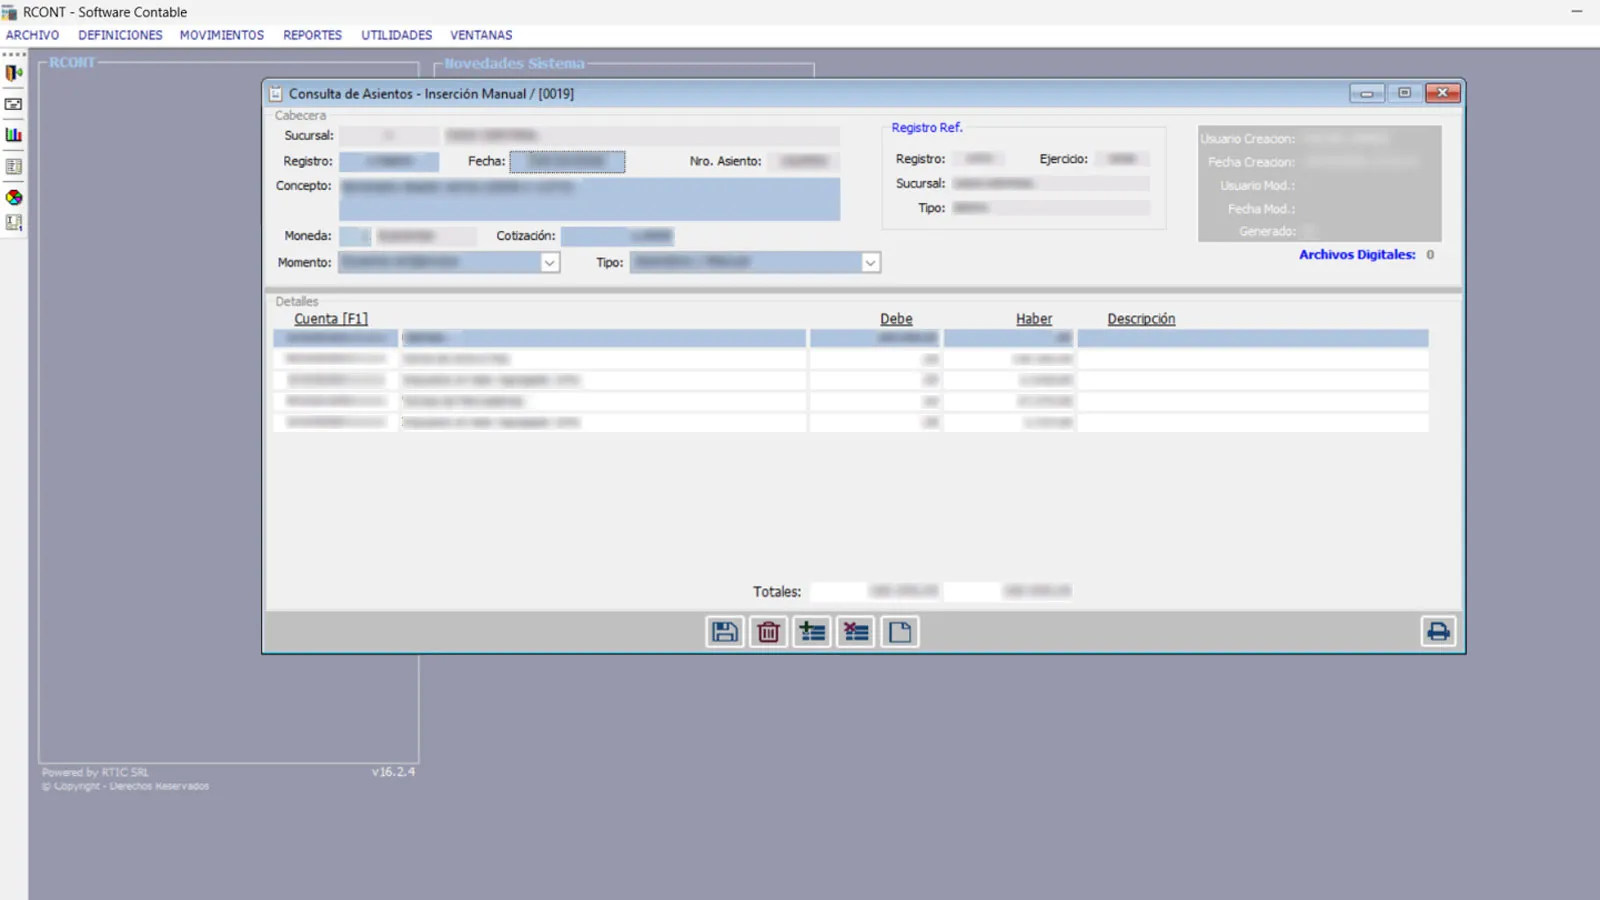Click the Concepto text area

point(589,199)
